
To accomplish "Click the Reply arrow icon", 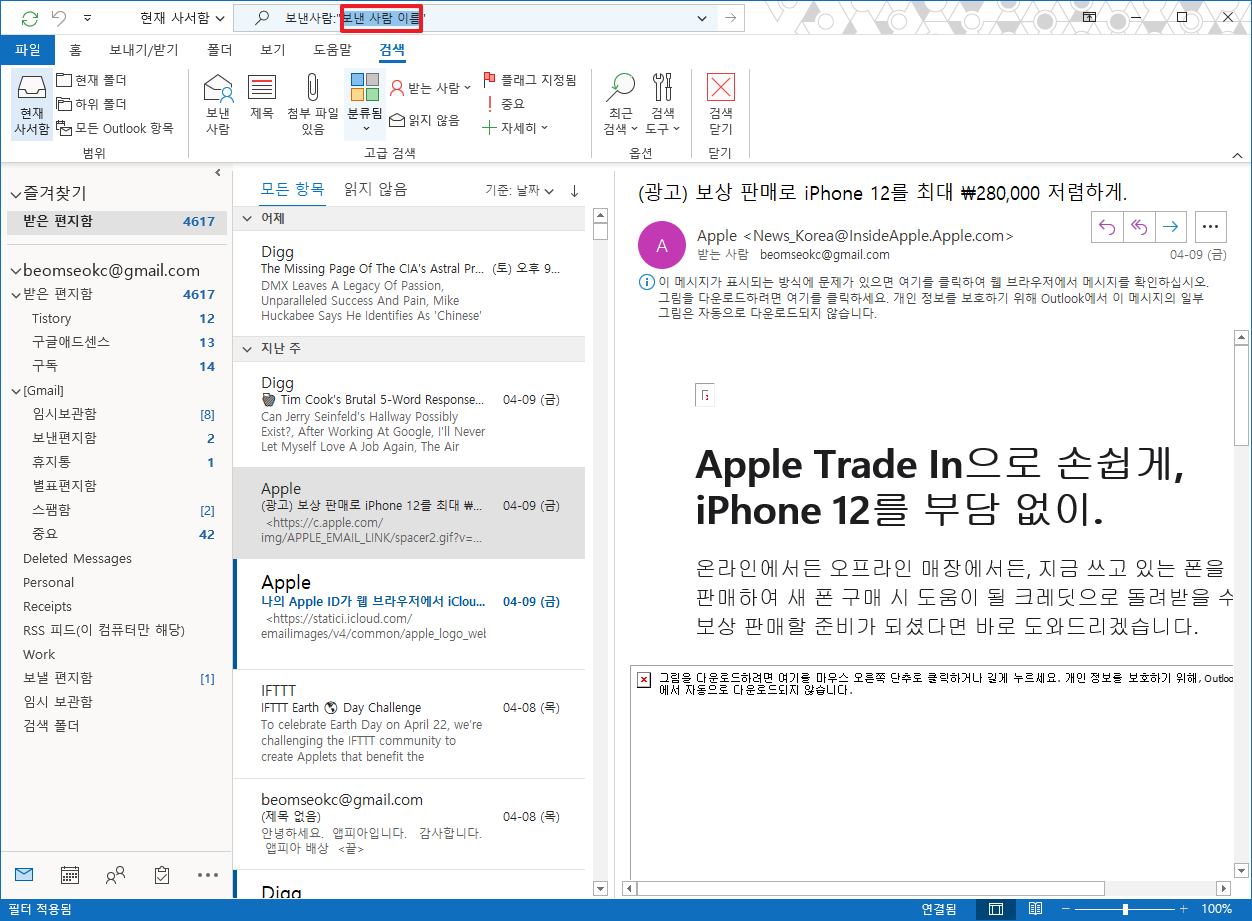I will 1107,226.
